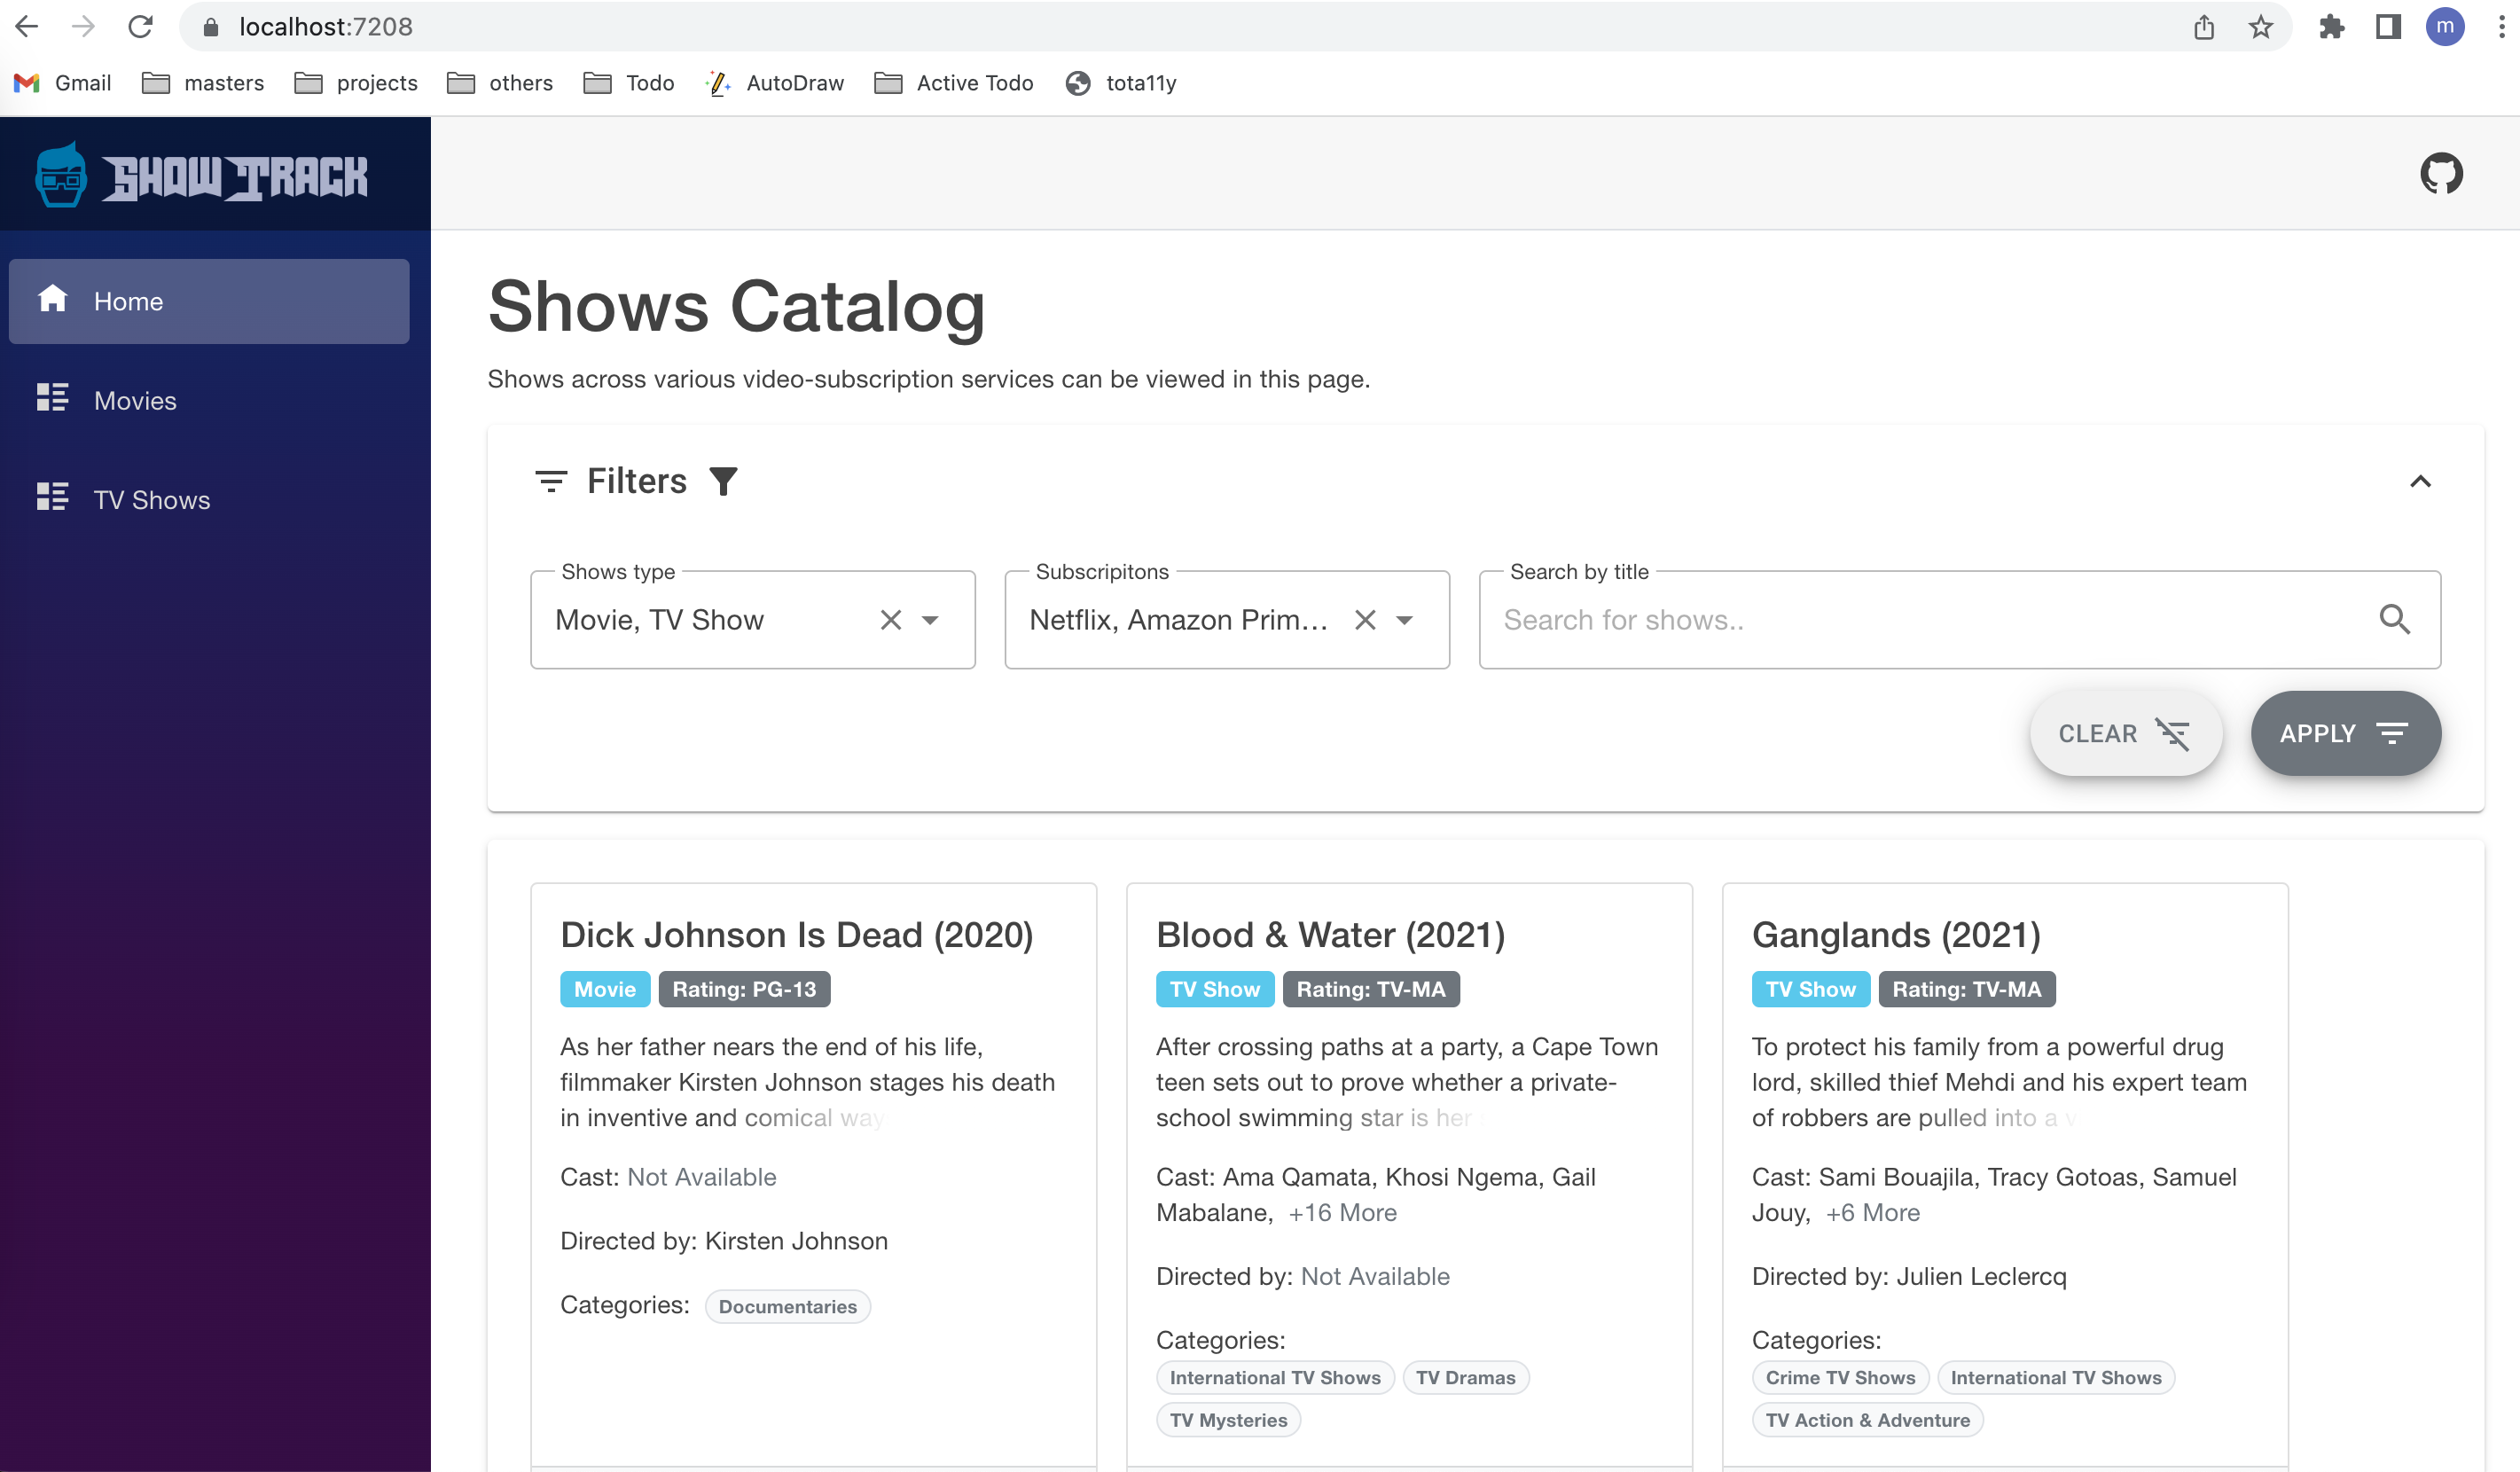Click the ShowTrack logo
The image size is (2520, 1472).
coord(201,175)
